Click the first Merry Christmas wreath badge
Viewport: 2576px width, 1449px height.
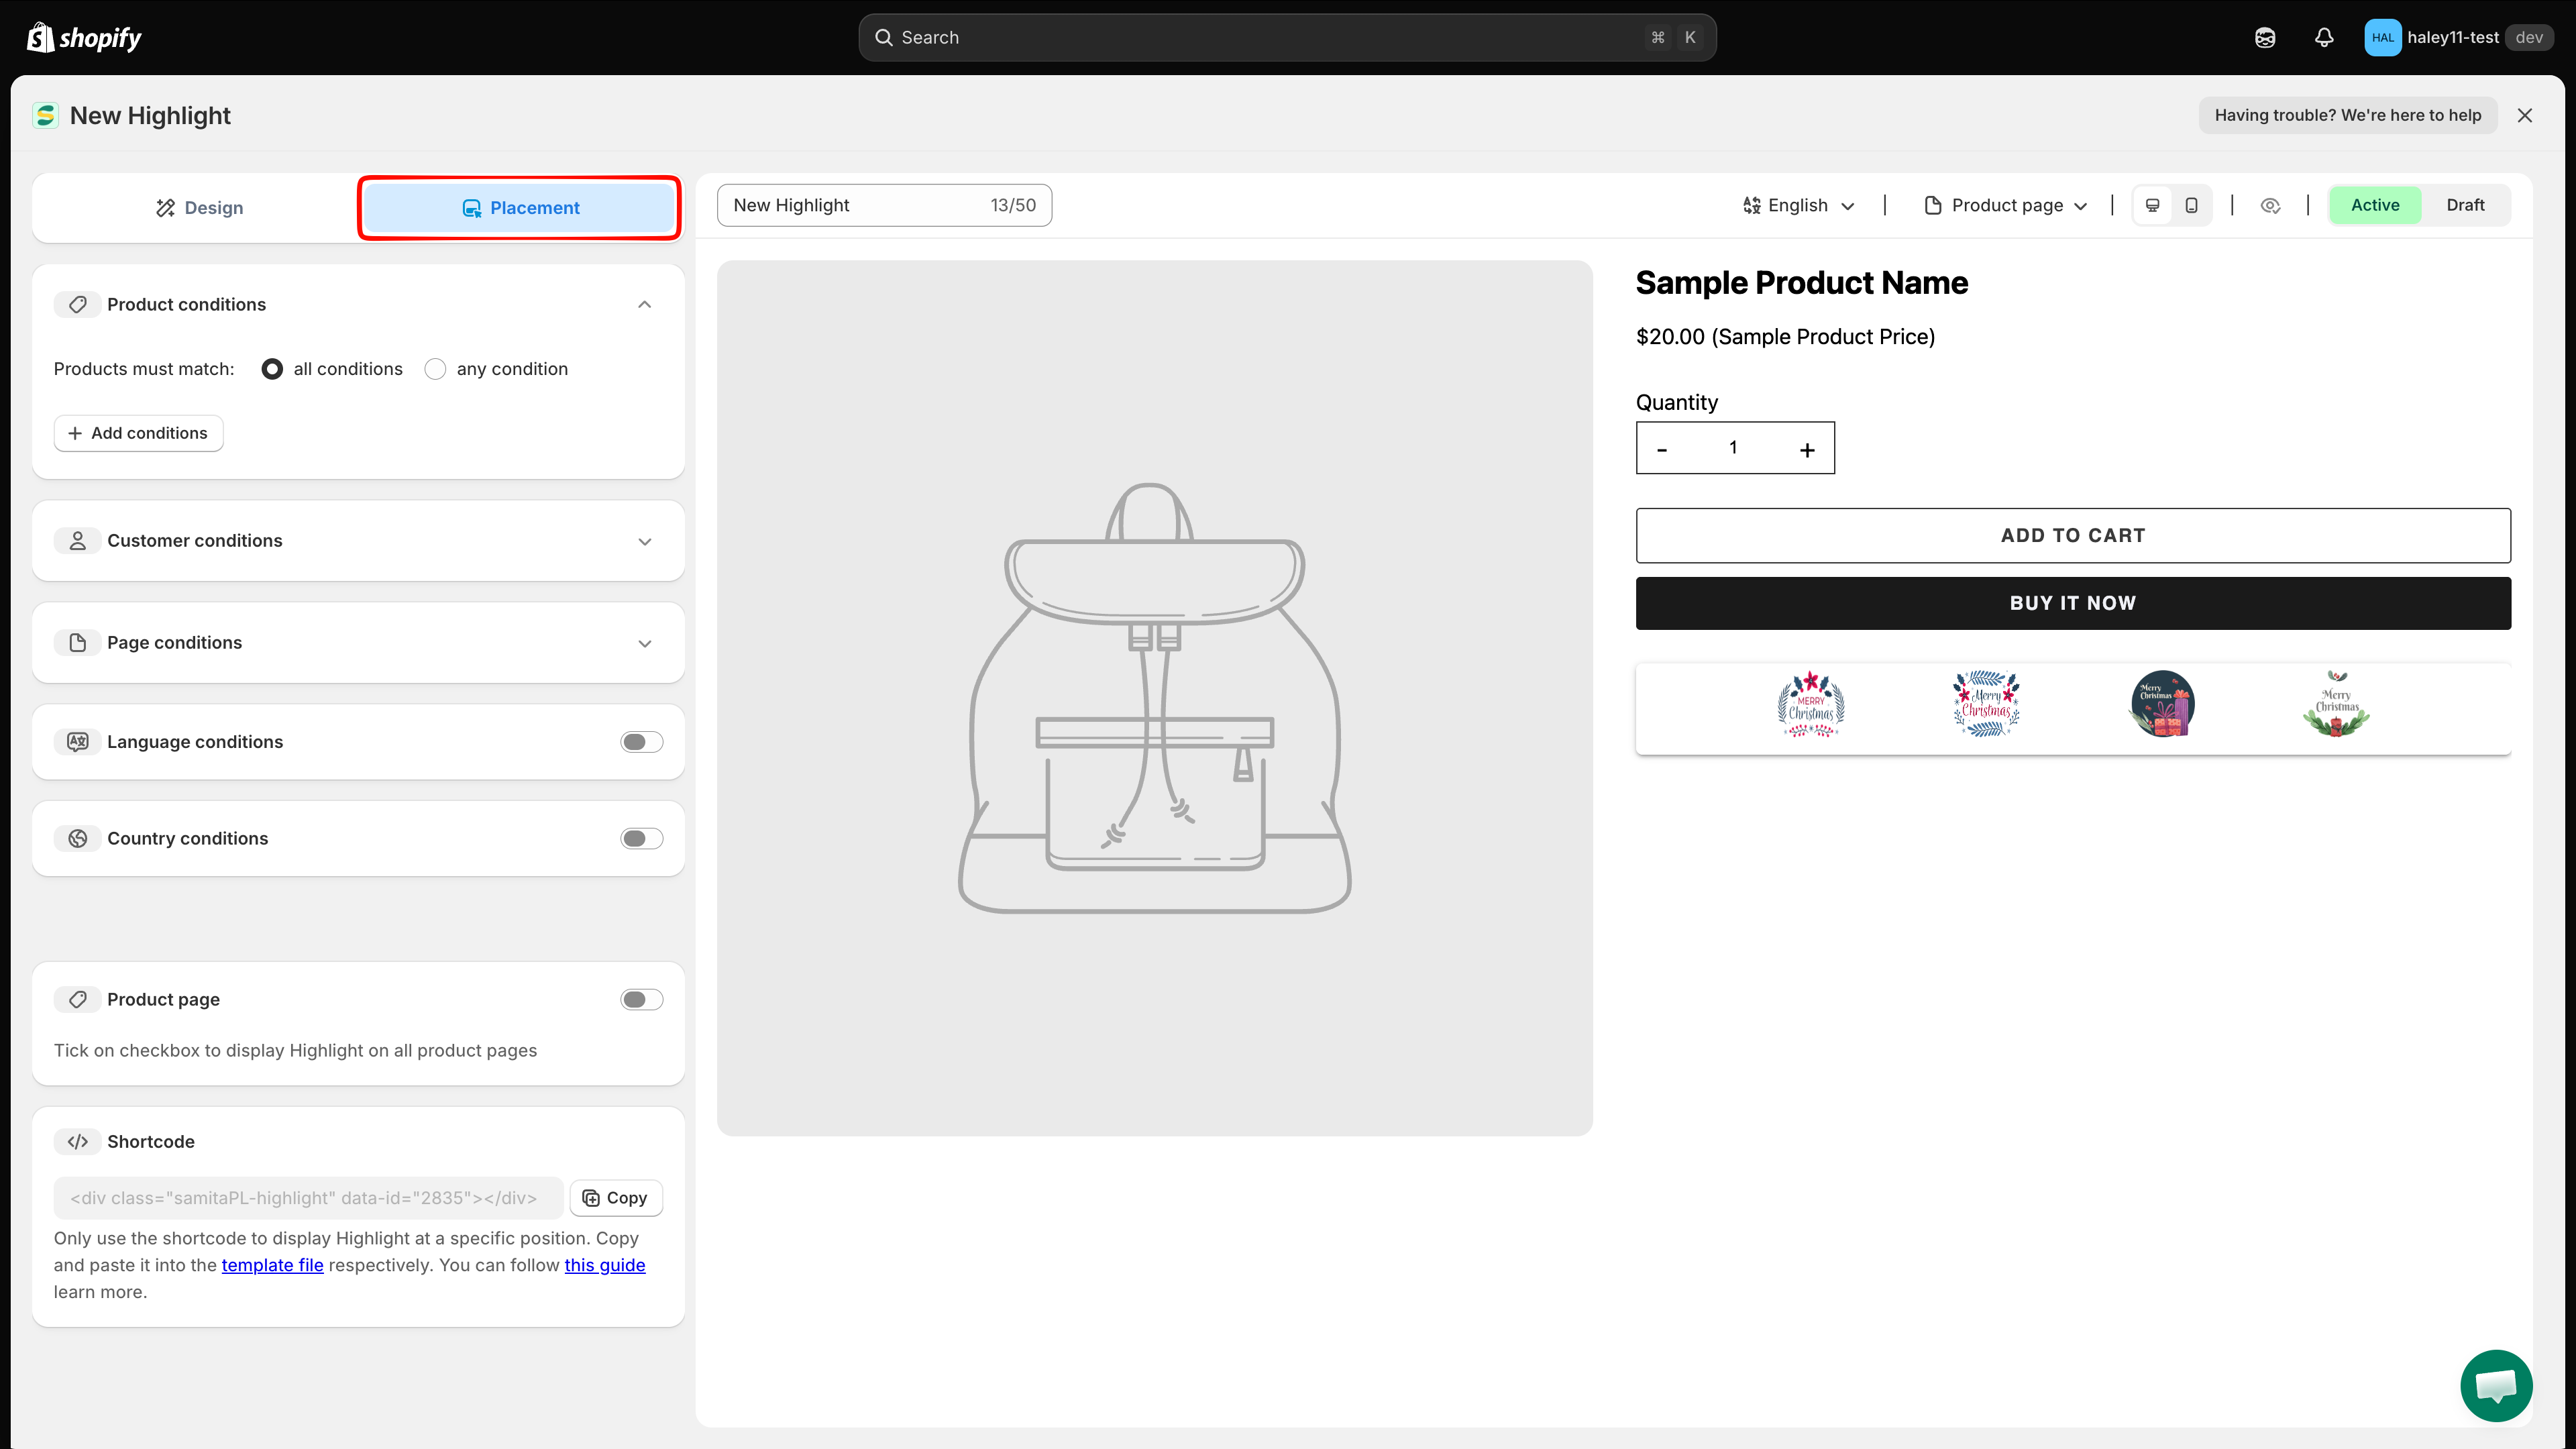coord(1811,705)
